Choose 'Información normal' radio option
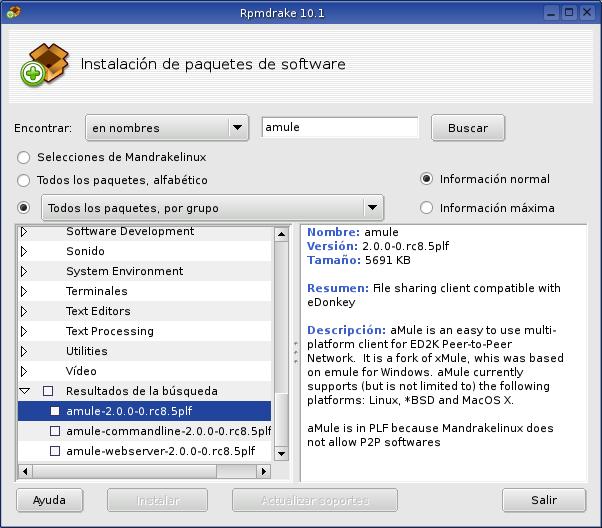Viewport: 602px width, 528px height. (x=427, y=179)
